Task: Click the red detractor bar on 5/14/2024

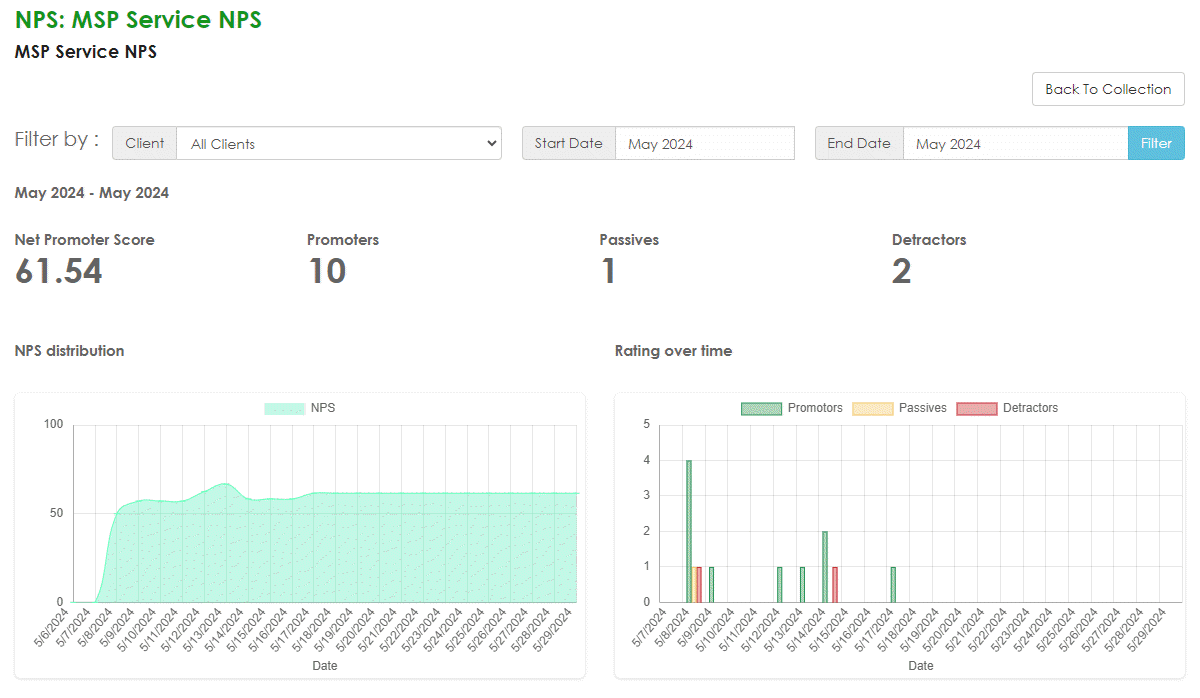Action: (835, 584)
